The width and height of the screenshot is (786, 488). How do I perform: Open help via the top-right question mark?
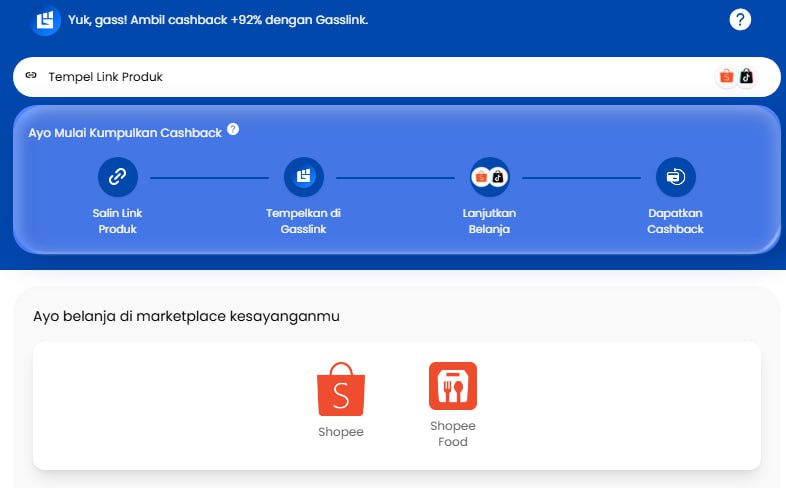point(740,19)
